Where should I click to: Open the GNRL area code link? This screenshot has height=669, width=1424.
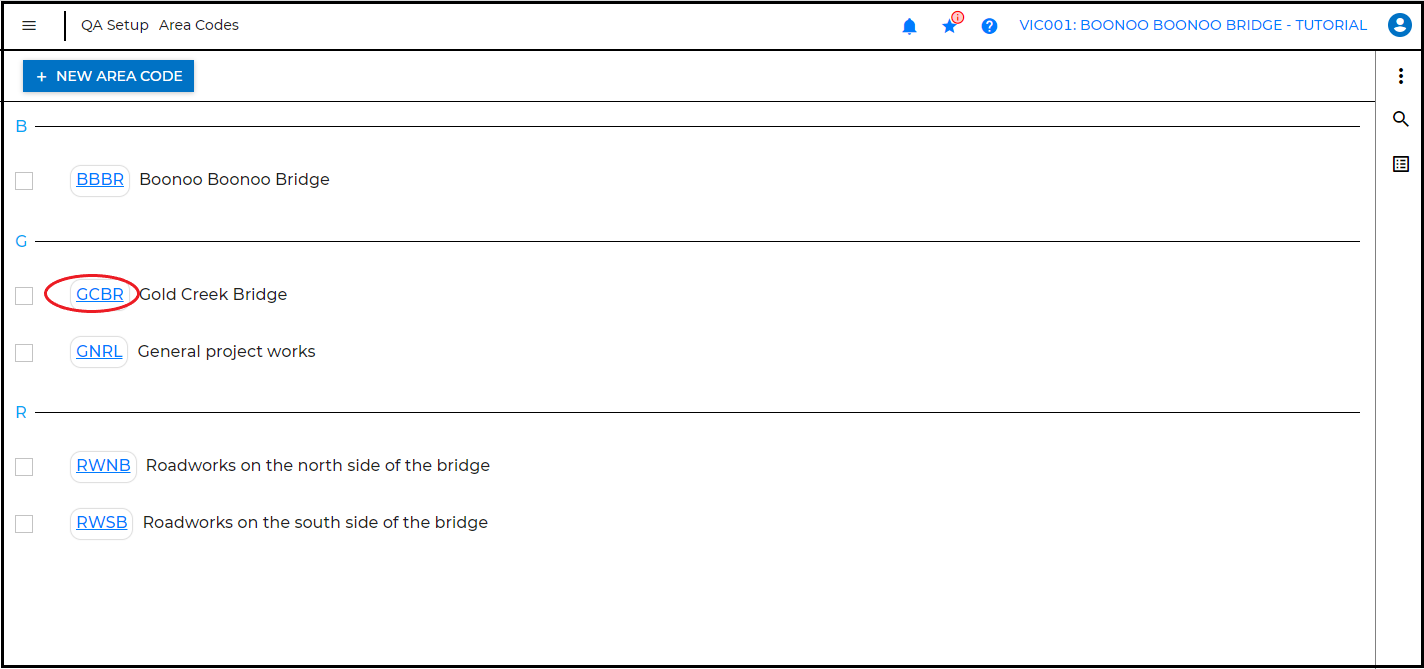[99, 352]
